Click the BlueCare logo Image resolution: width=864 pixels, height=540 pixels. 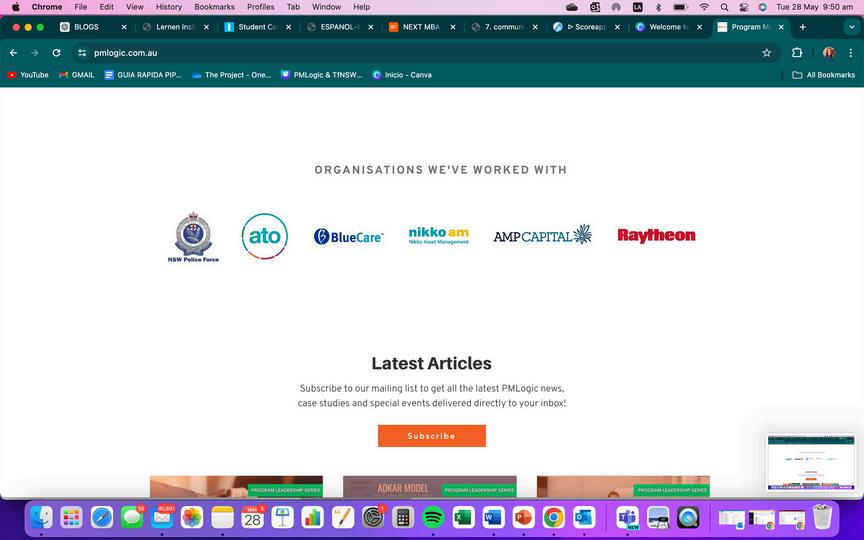348,236
